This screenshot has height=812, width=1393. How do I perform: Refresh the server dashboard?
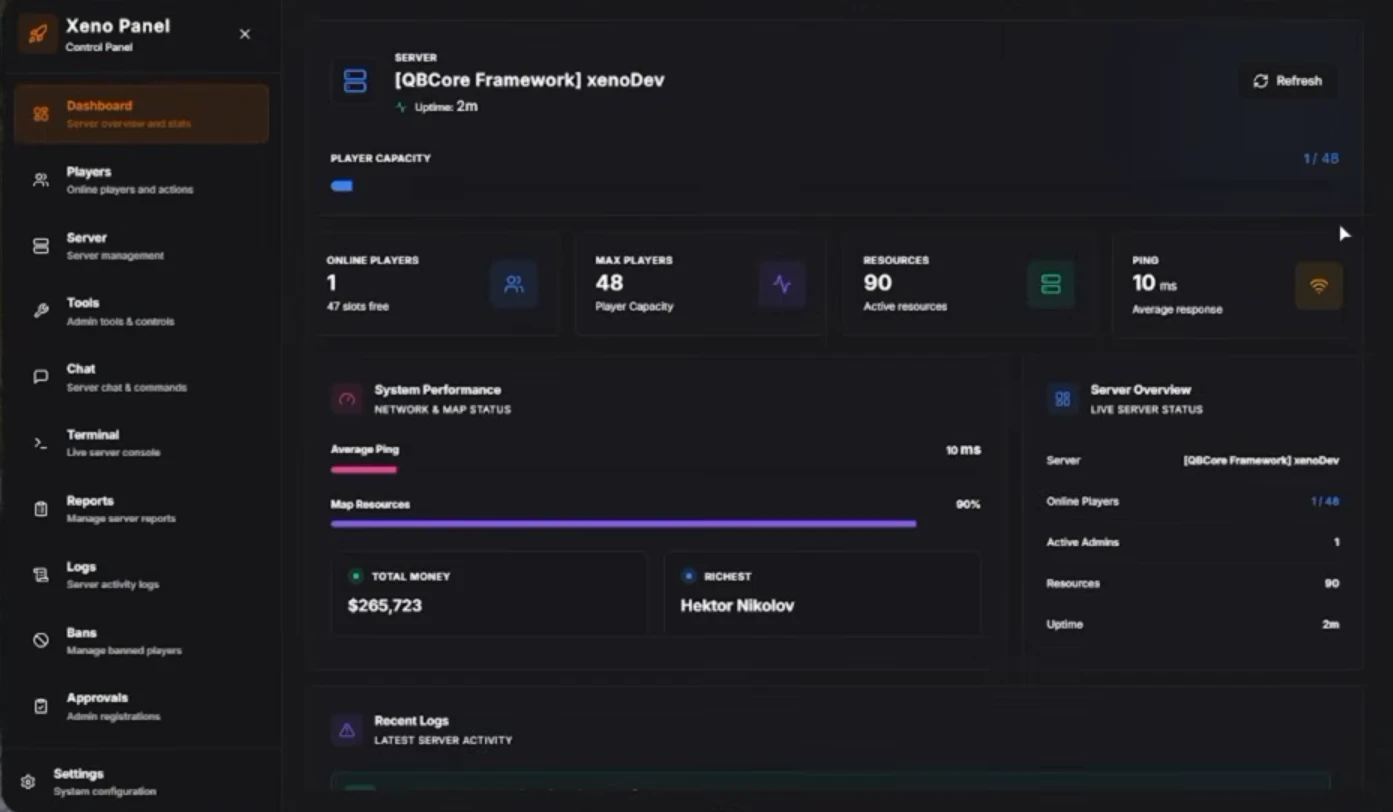coord(1288,81)
